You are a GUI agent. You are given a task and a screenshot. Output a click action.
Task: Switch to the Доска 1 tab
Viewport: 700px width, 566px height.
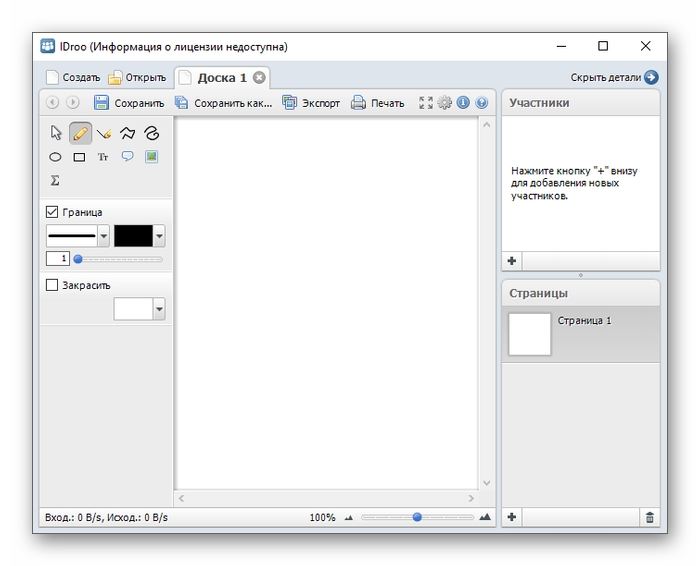tap(222, 78)
